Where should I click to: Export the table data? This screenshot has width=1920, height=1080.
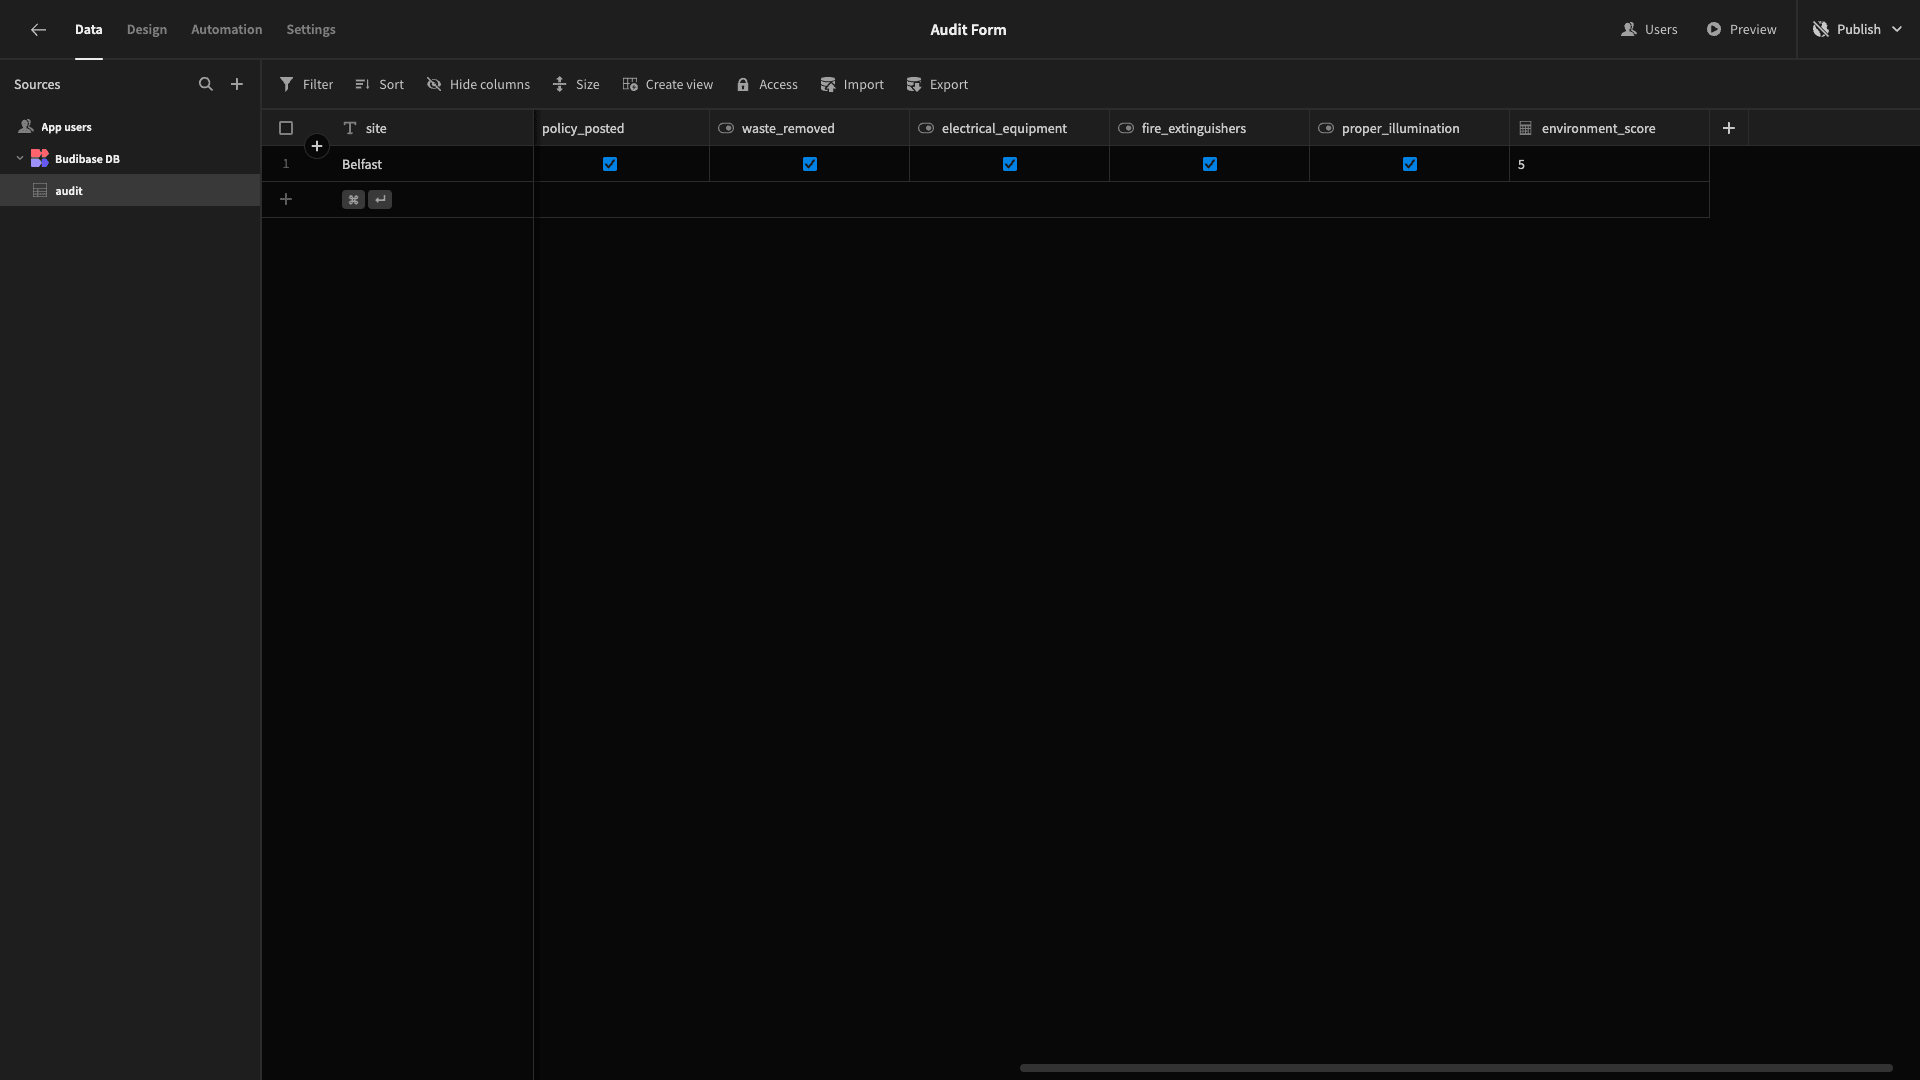(x=937, y=85)
